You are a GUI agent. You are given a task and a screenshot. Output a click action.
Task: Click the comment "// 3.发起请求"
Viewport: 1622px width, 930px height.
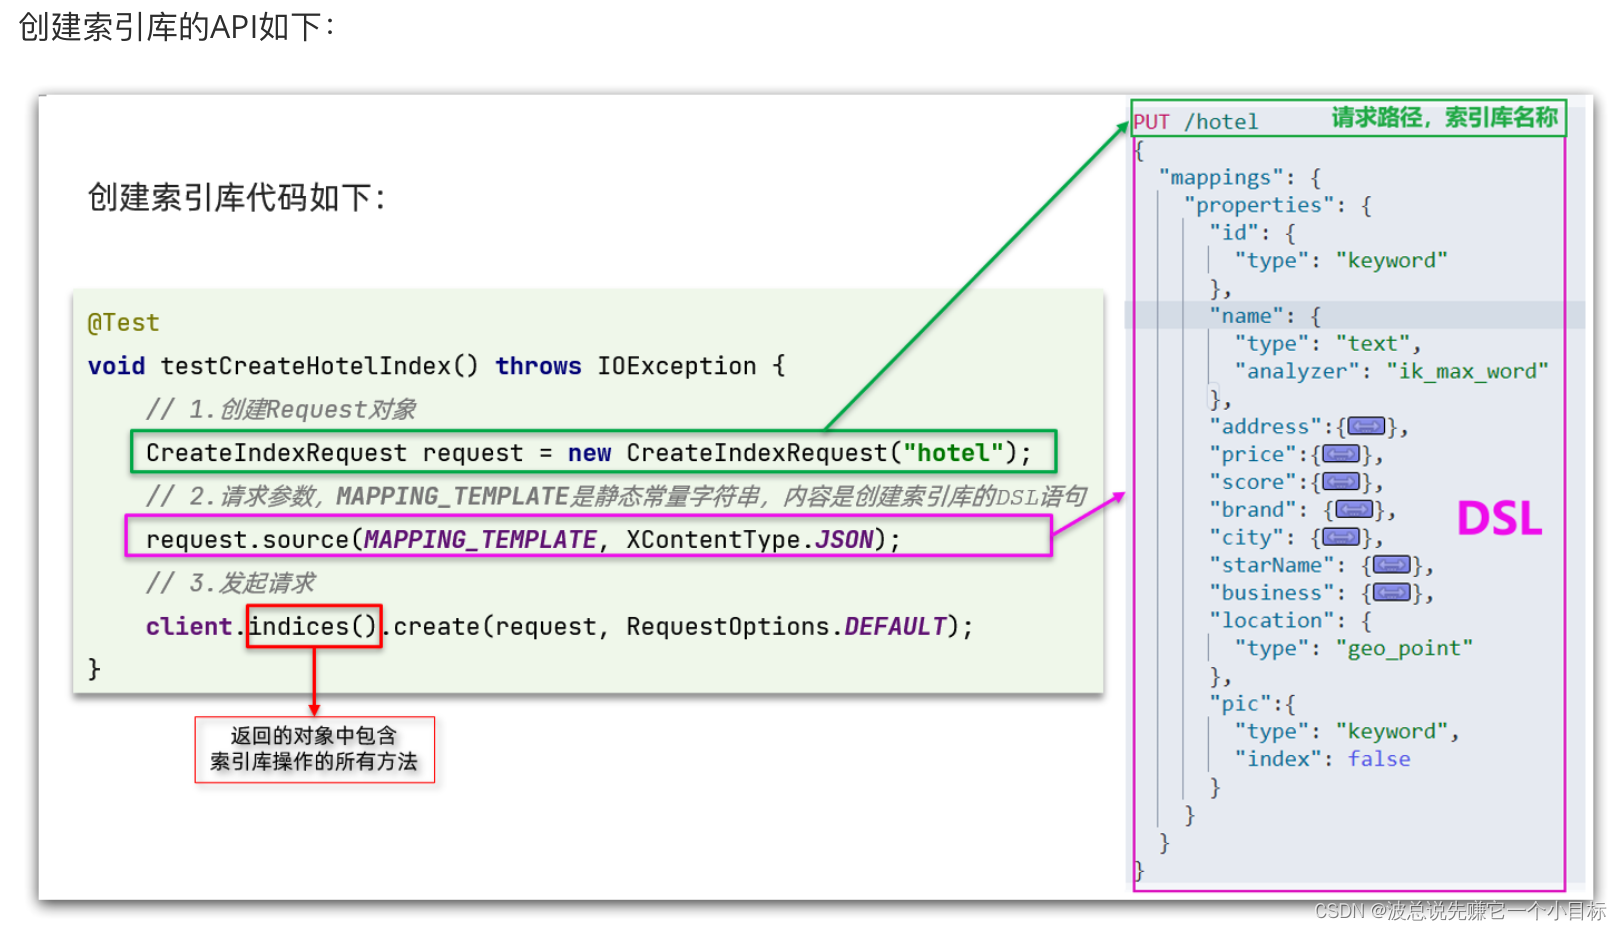coord(230,583)
